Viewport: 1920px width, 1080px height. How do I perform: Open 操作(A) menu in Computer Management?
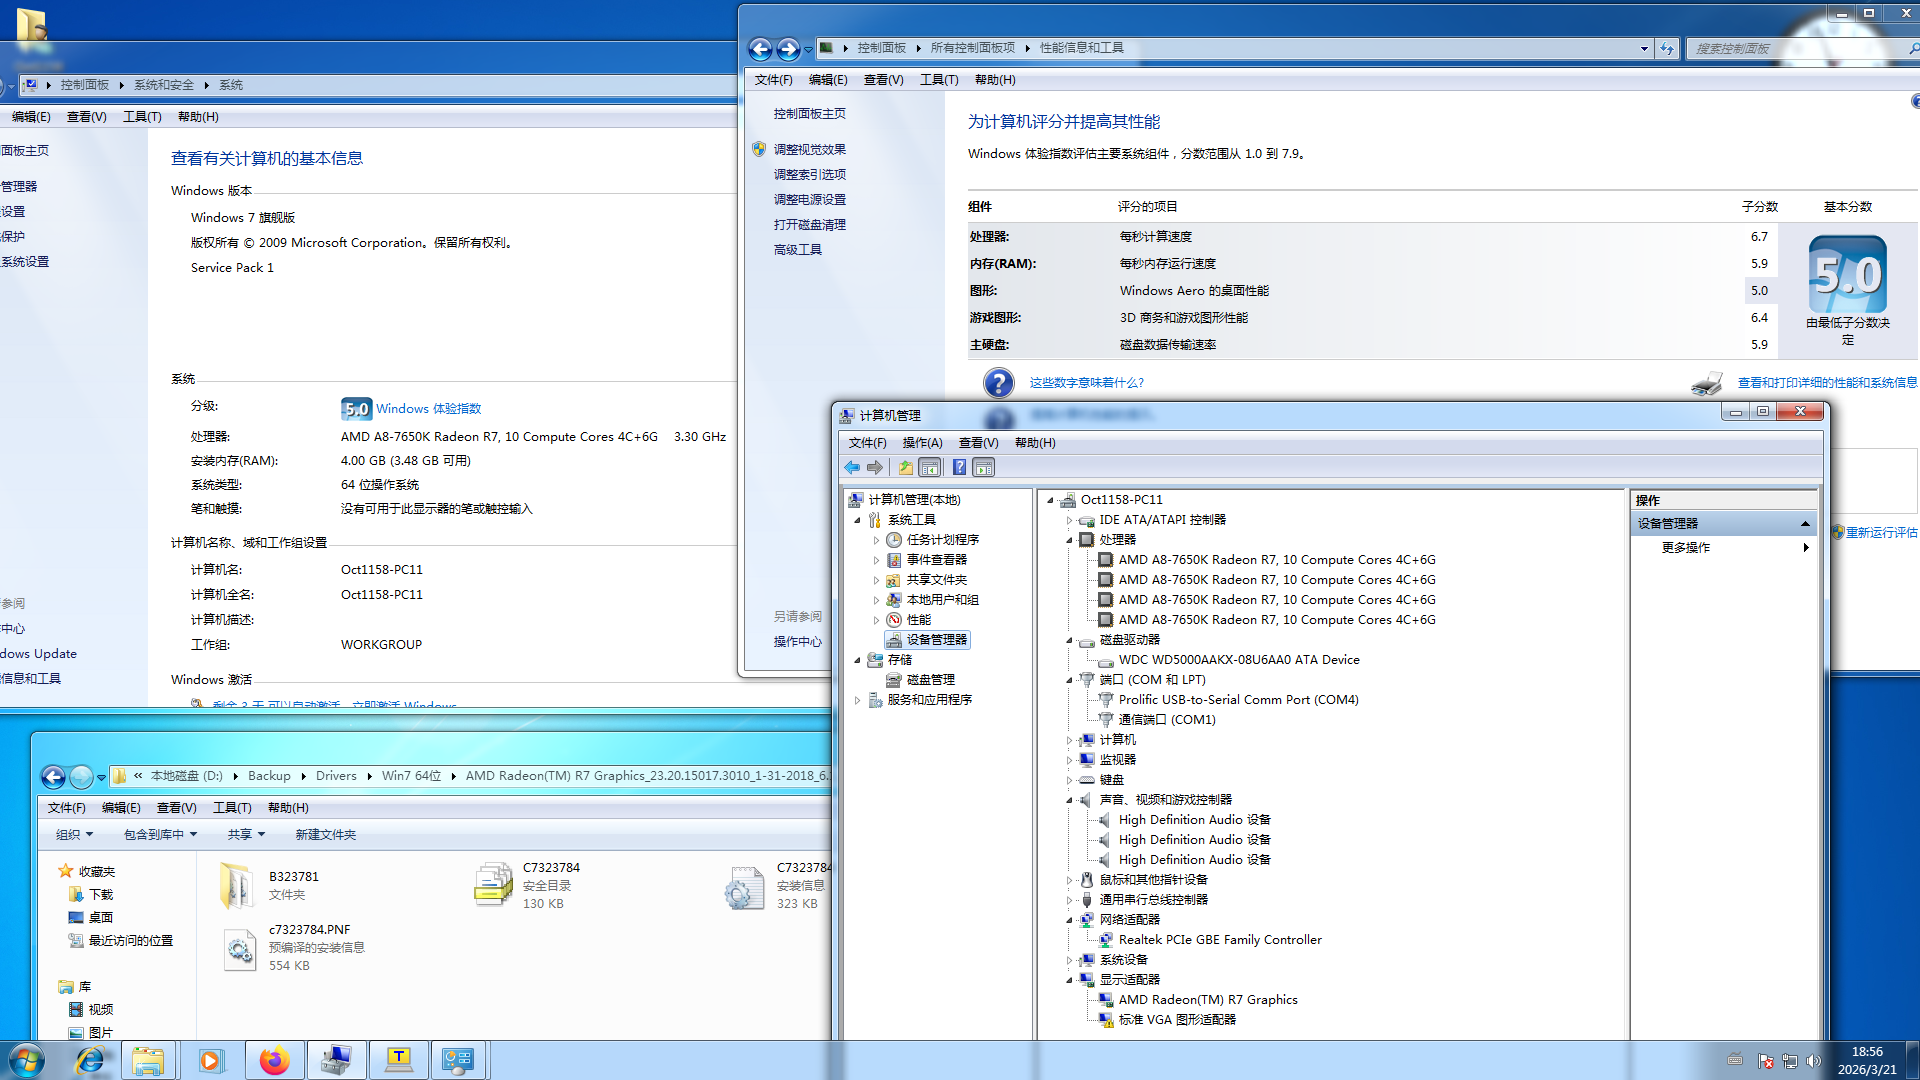tap(922, 442)
